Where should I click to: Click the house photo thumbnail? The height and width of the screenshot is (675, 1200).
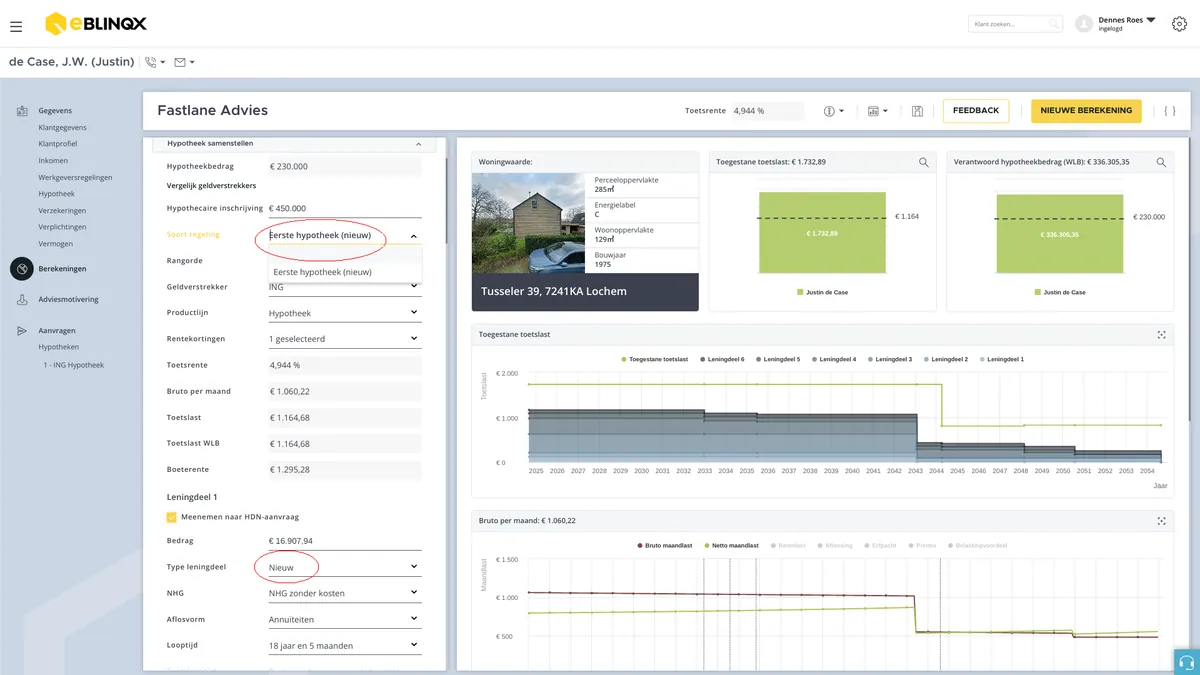tap(528, 223)
